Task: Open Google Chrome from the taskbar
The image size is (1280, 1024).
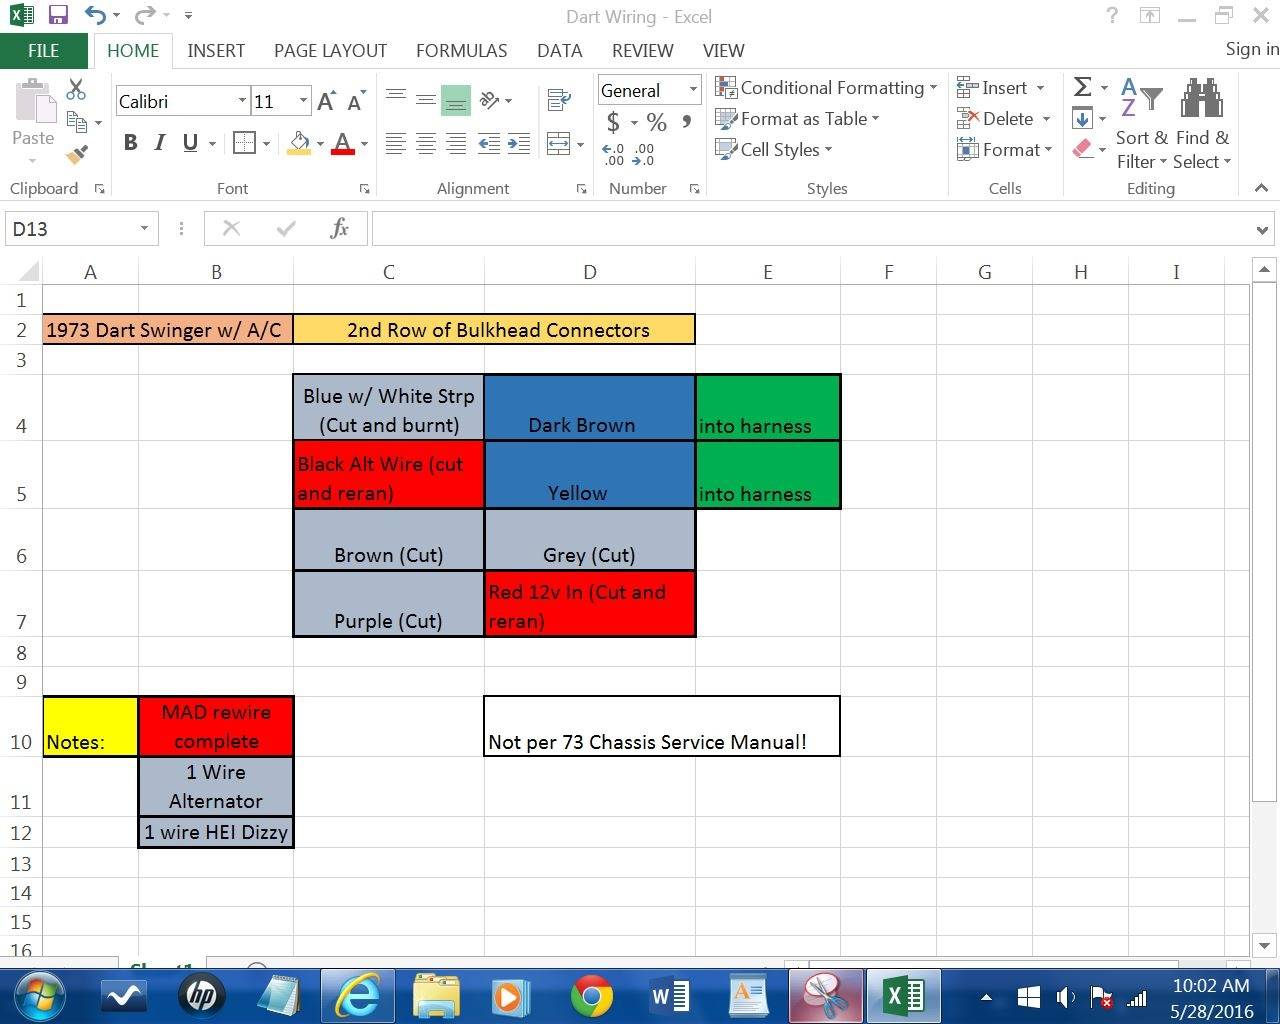Action: pyautogui.click(x=591, y=996)
